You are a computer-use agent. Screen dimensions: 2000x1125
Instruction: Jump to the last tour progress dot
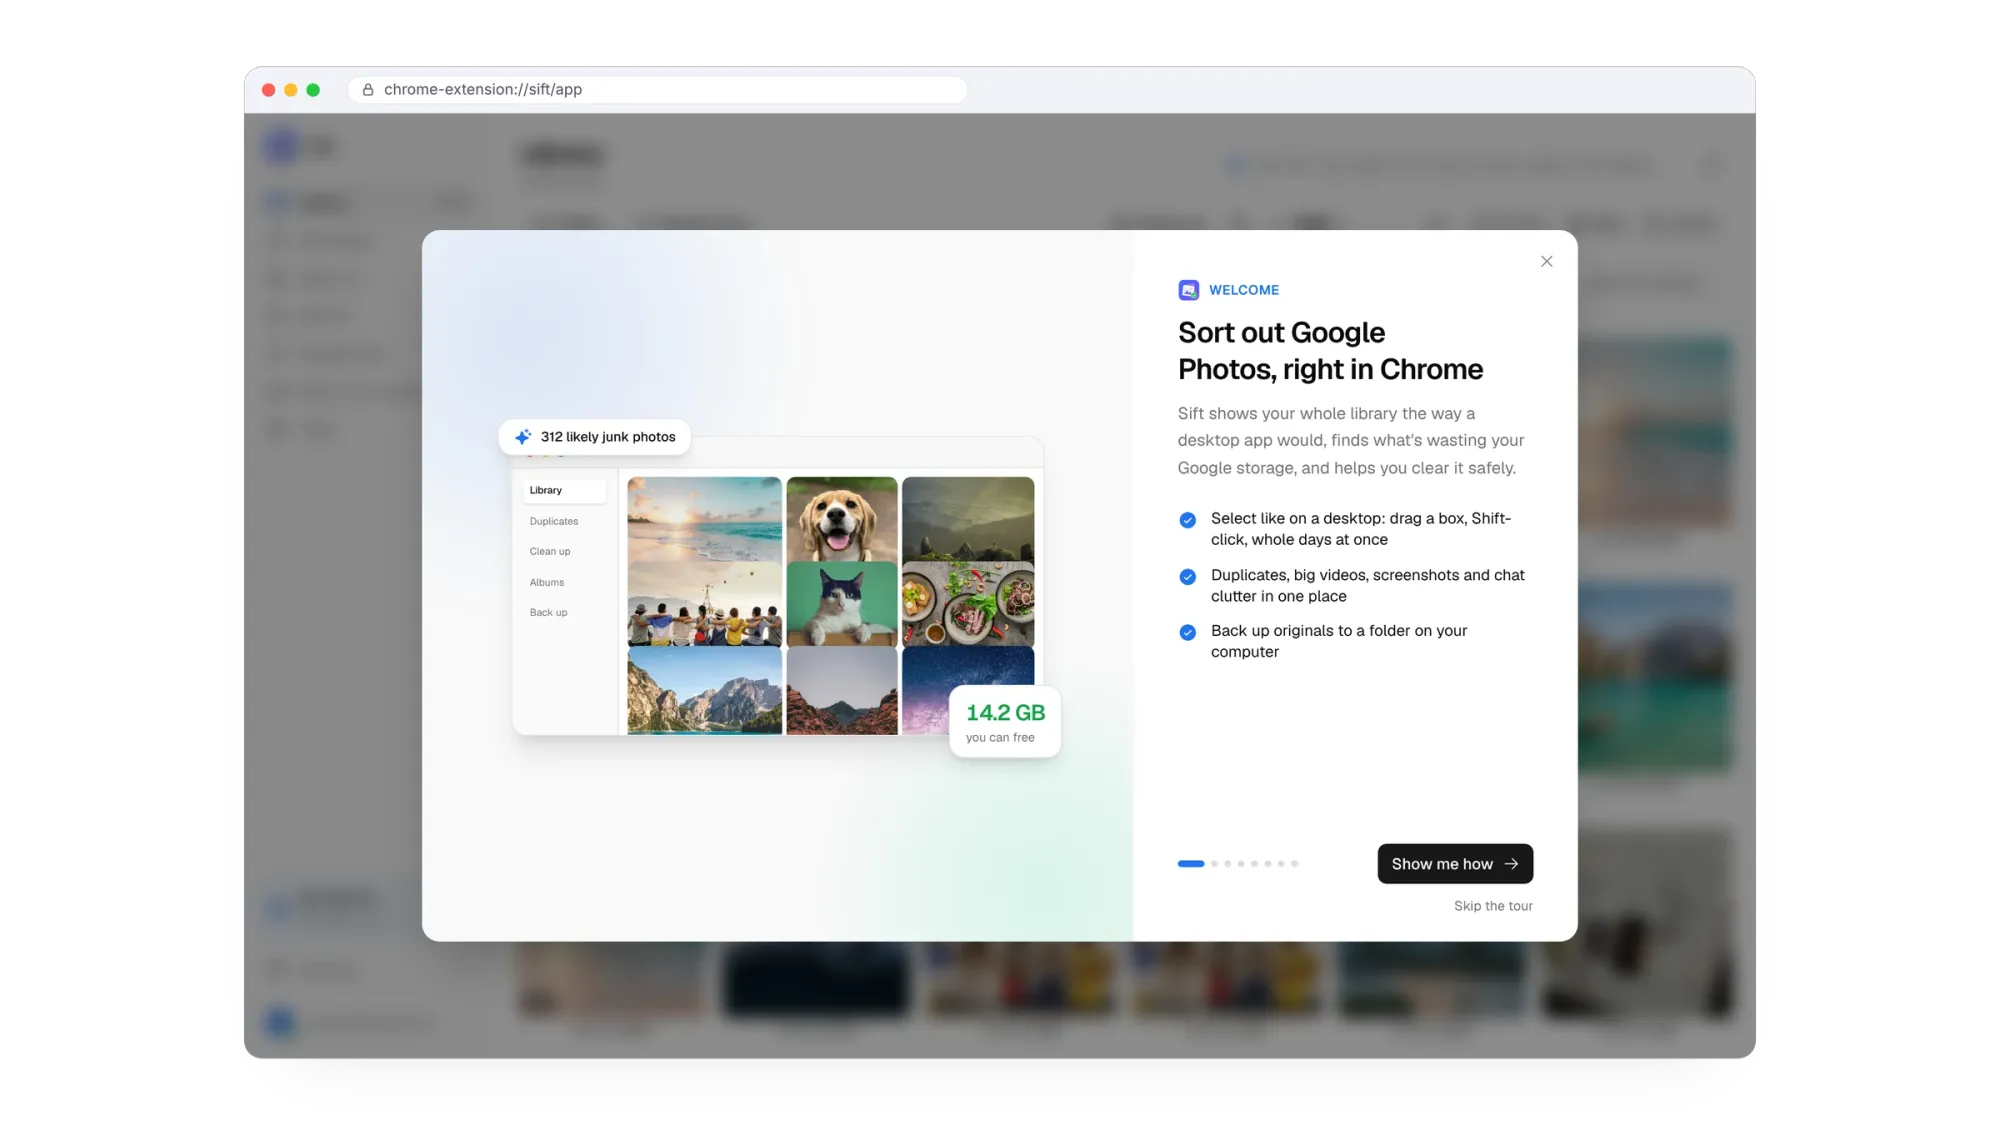point(1294,864)
